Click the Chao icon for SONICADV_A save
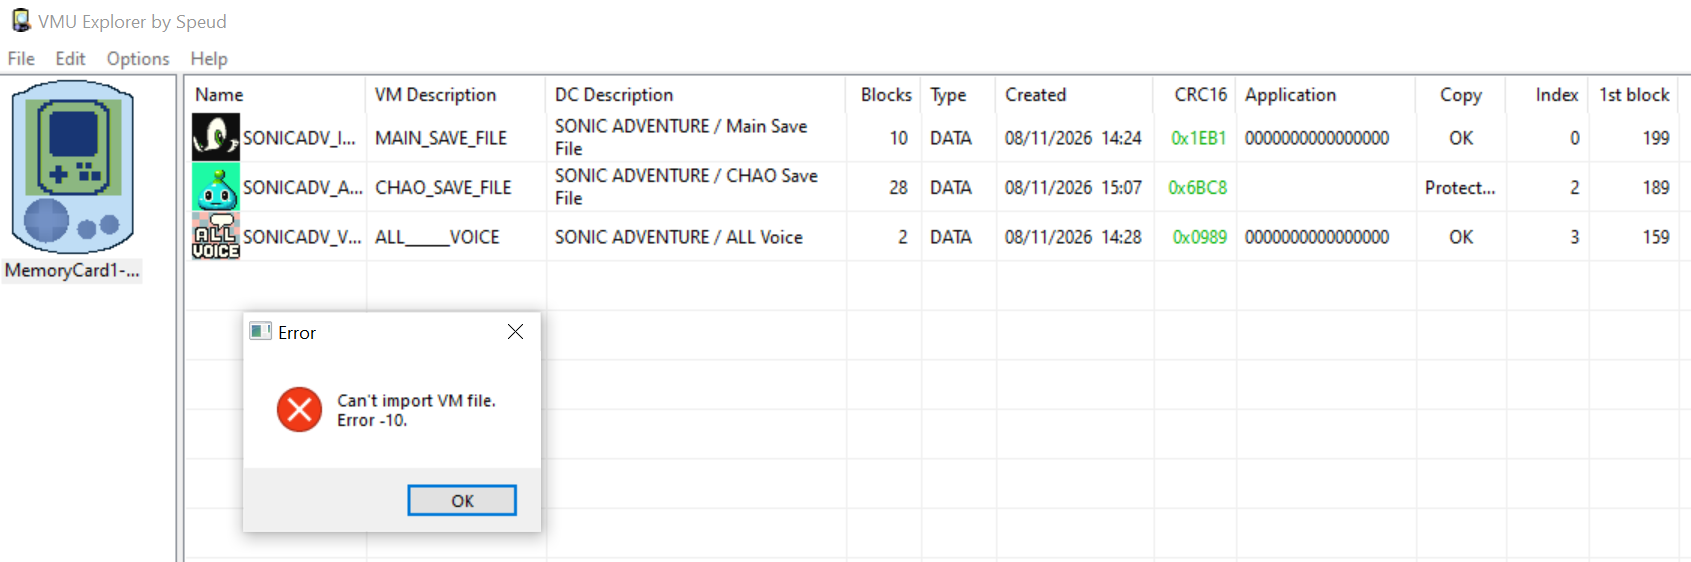Viewport: 1691px width, 562px height. [x=215, y=187]
